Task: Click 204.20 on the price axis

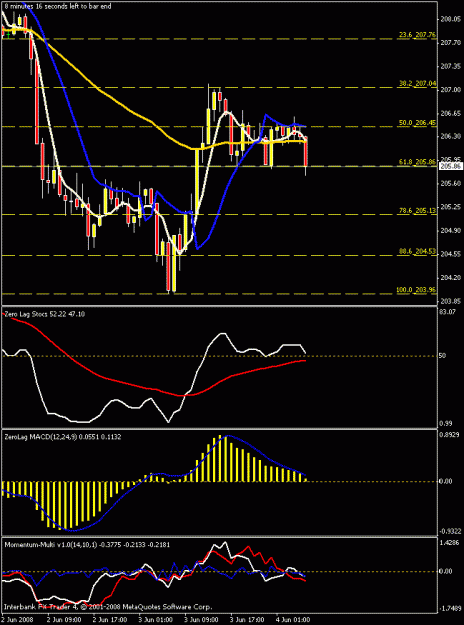Action: pyautogui.click(x=450, y=277)
